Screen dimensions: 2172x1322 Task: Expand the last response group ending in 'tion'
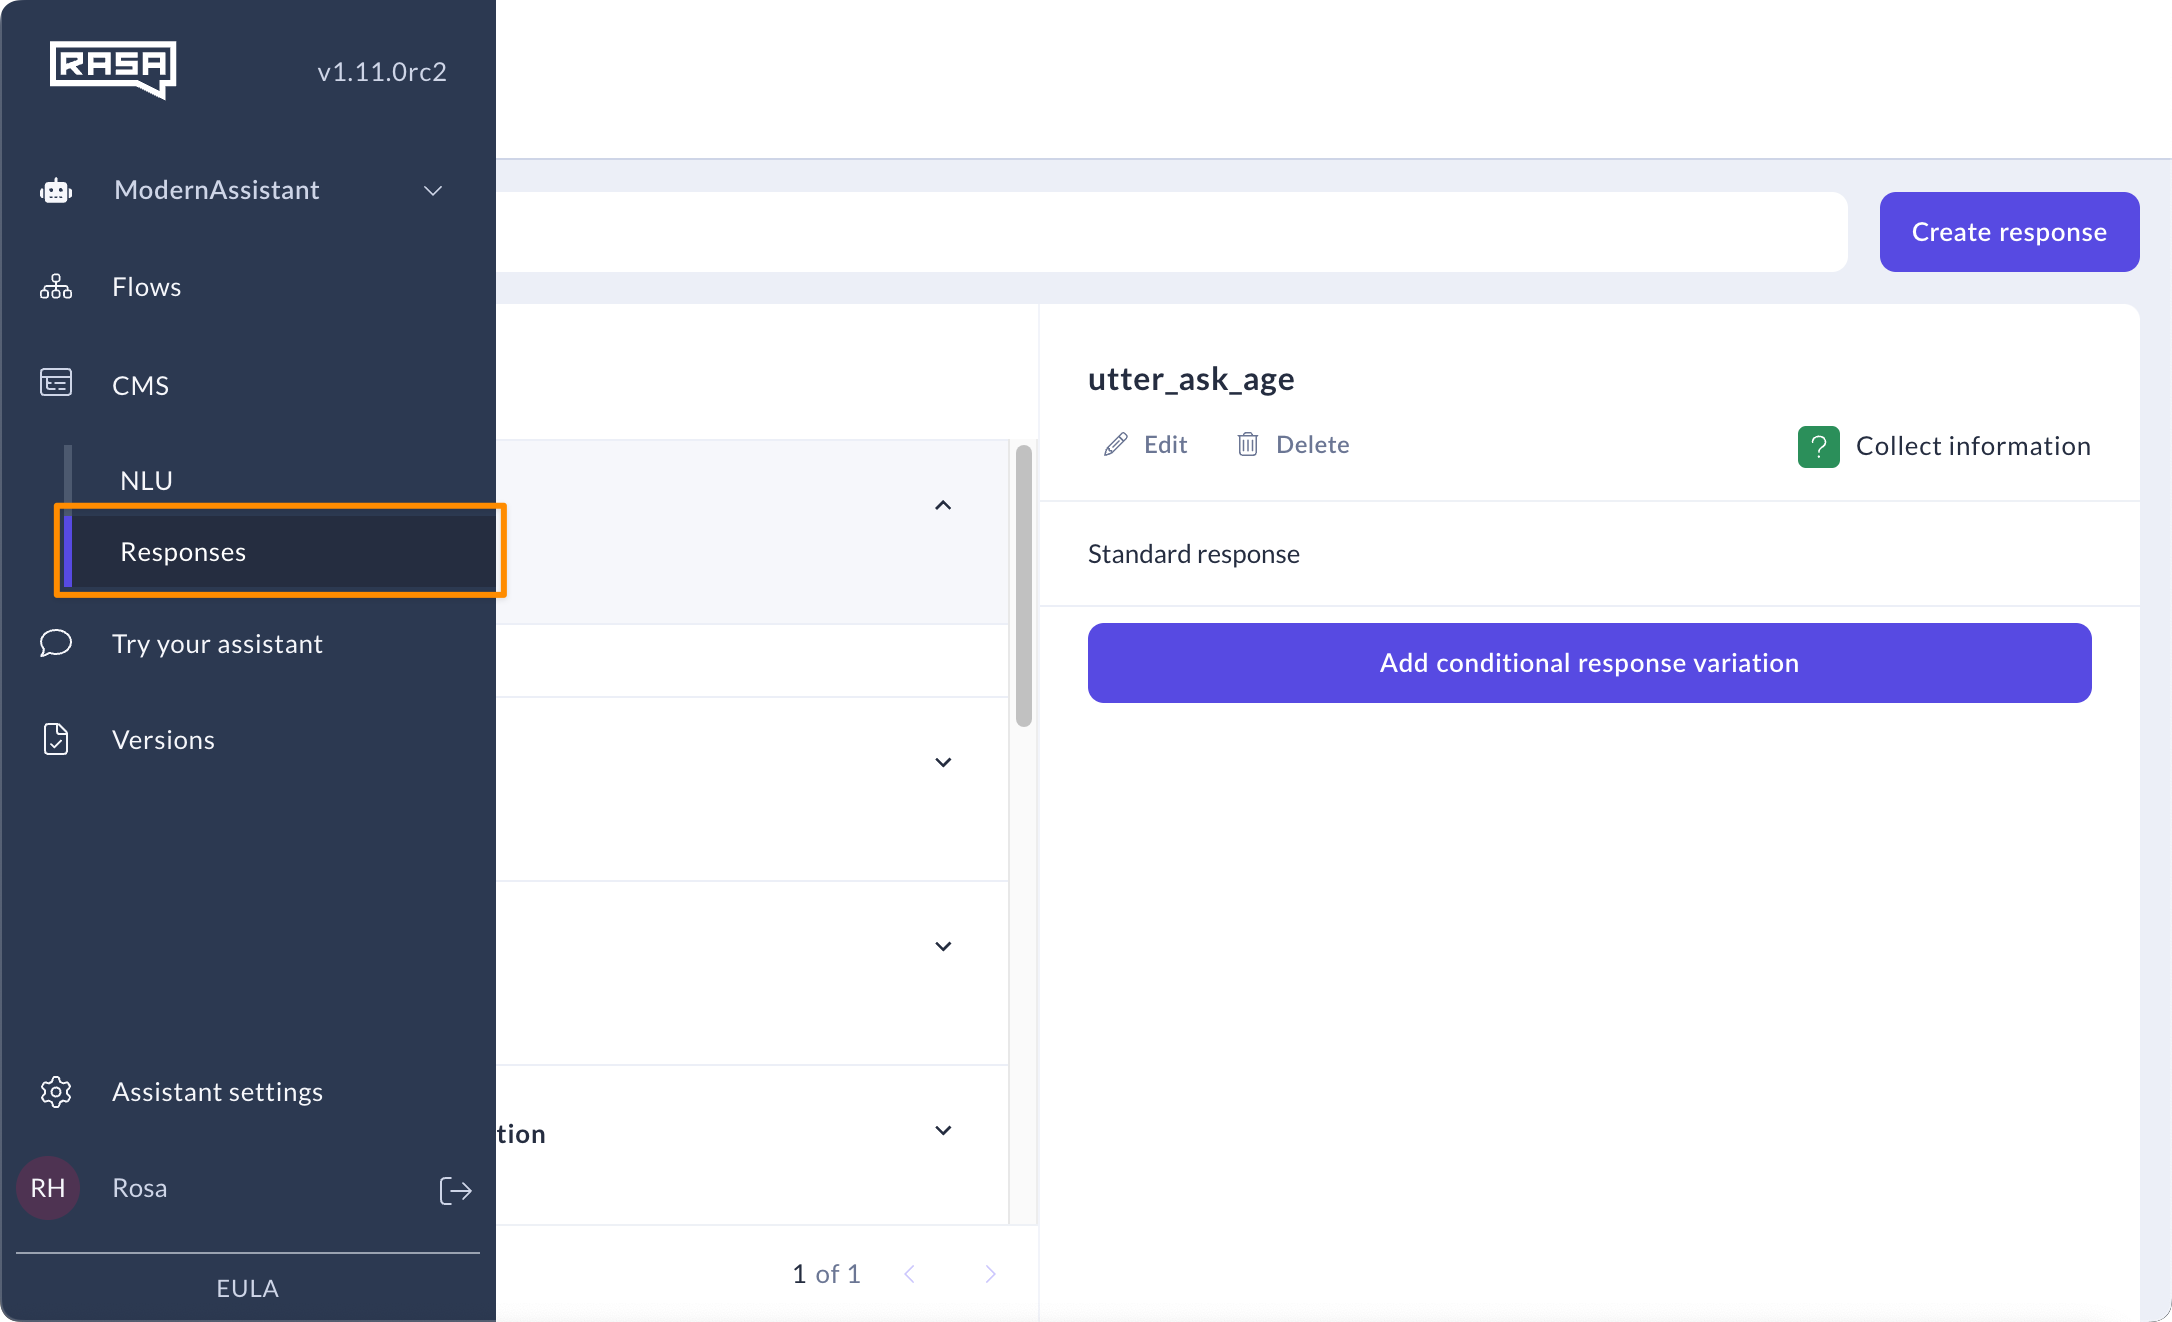pyautogui.click(x=942, y=1130)
